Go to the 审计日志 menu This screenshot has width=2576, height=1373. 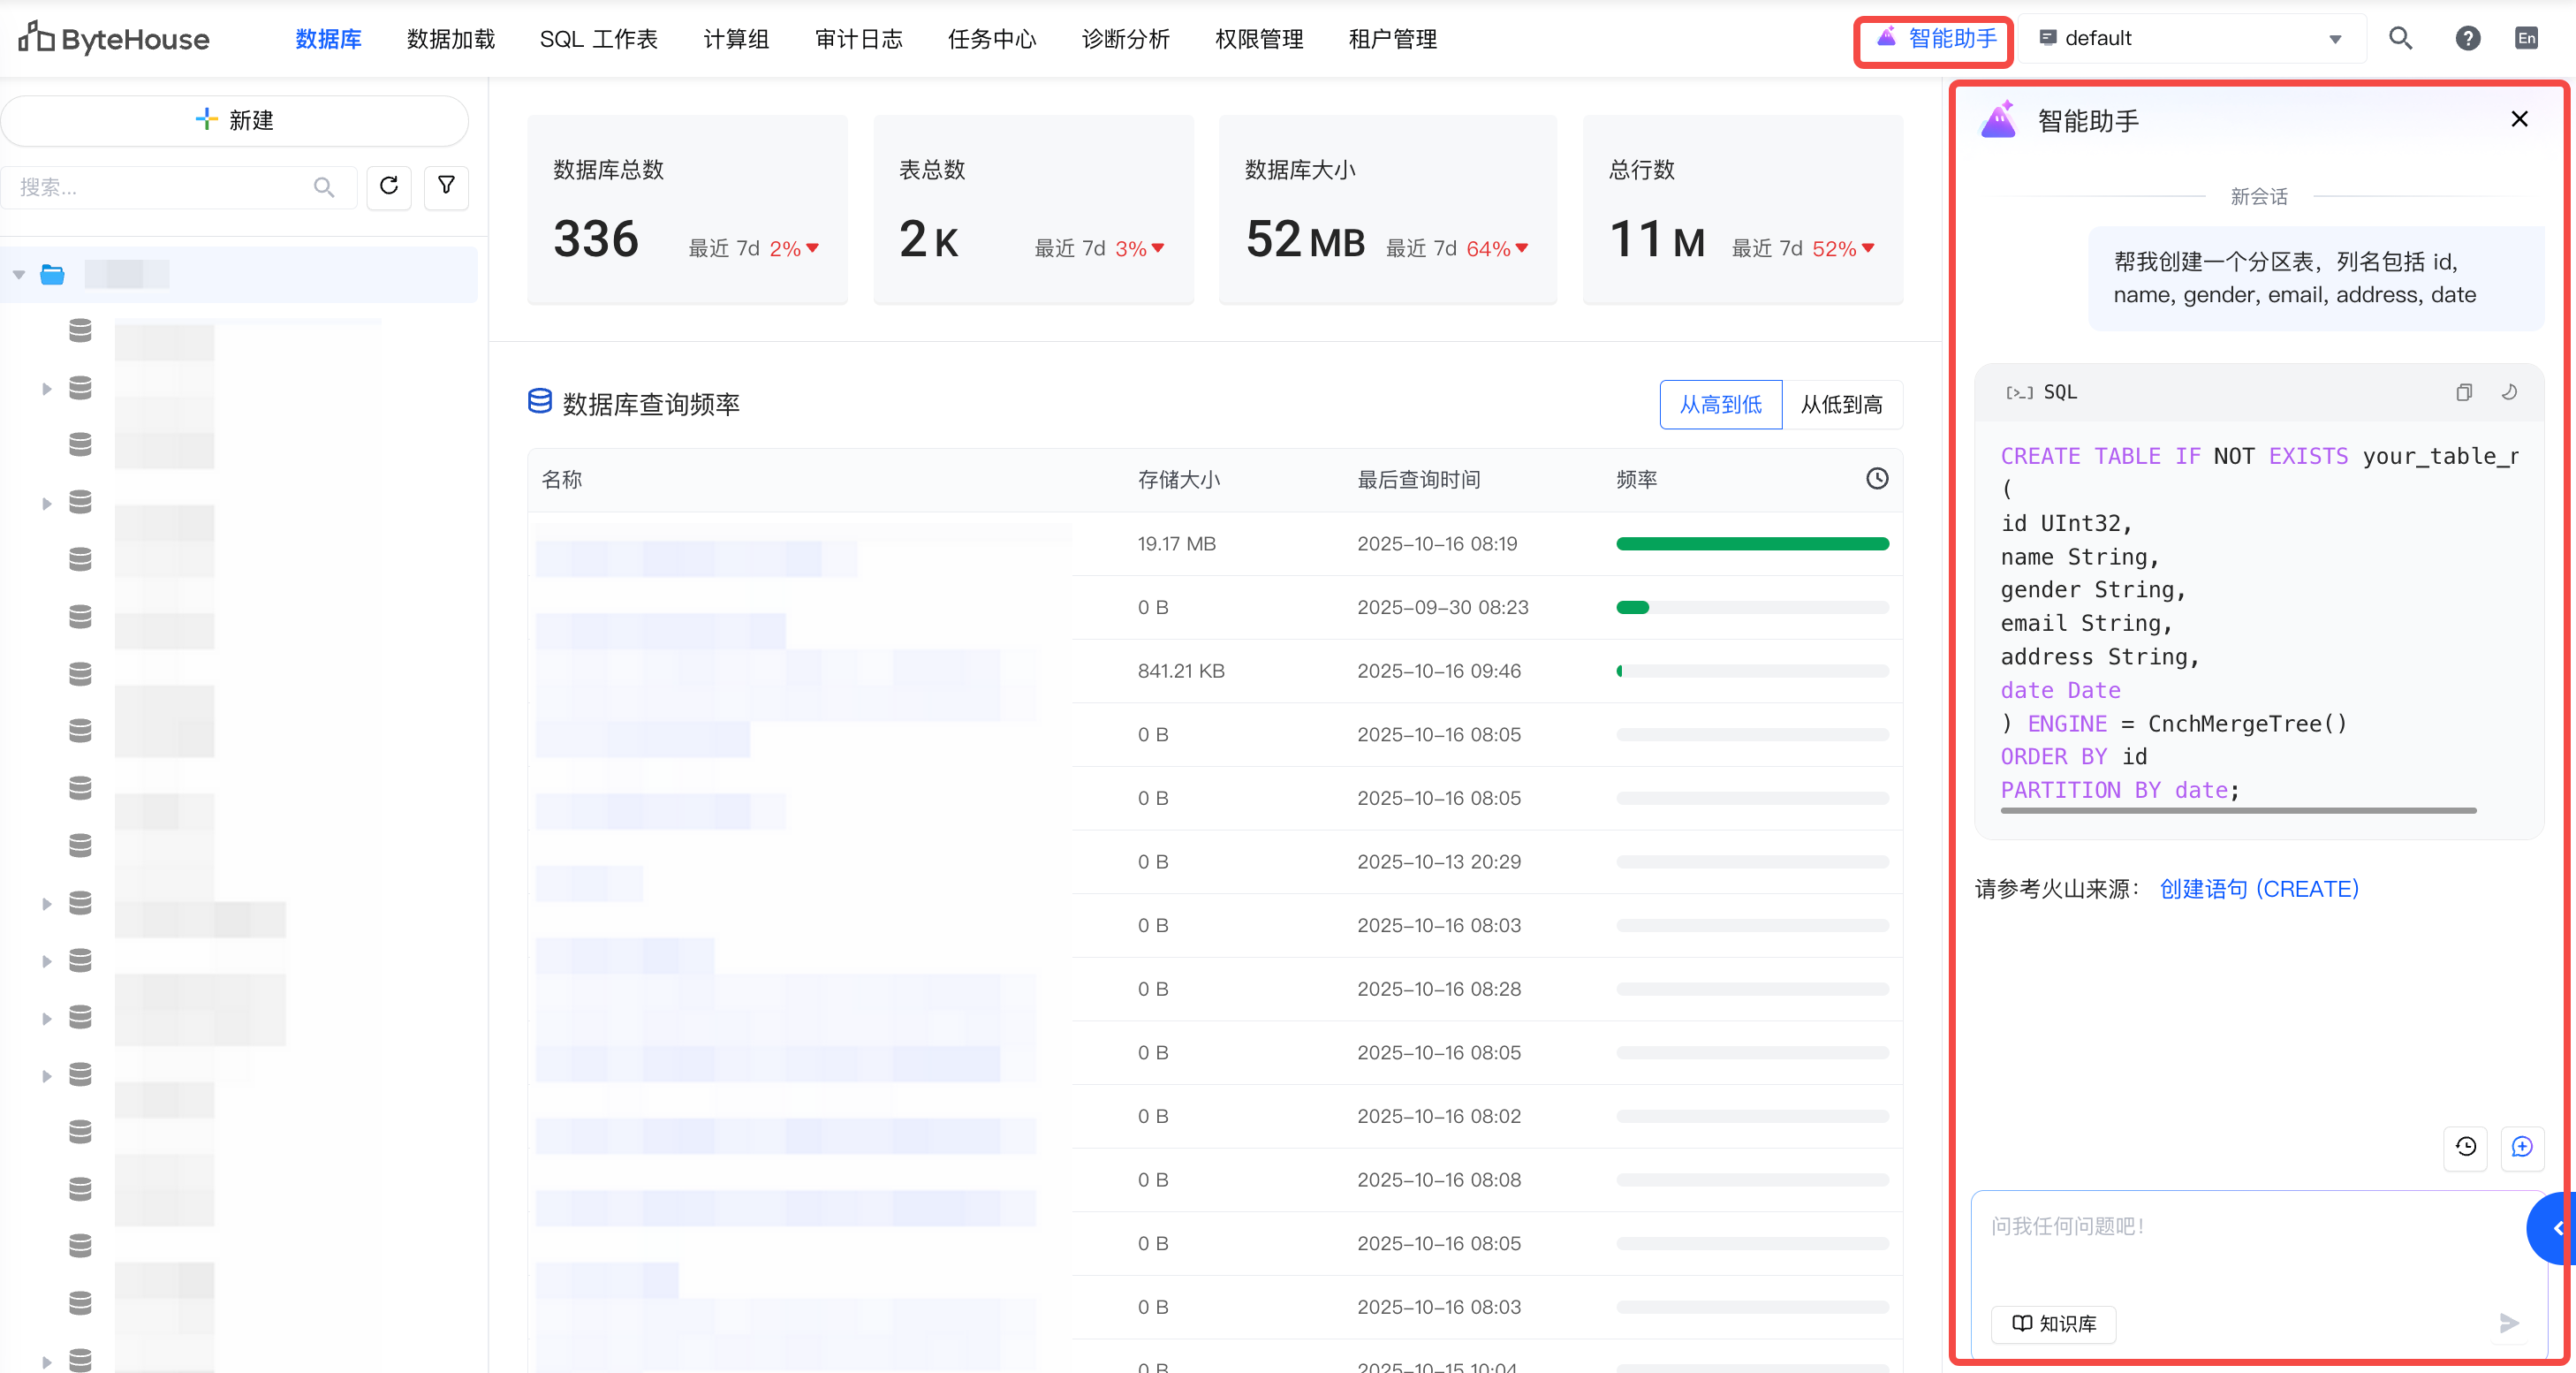click(858, 39)
